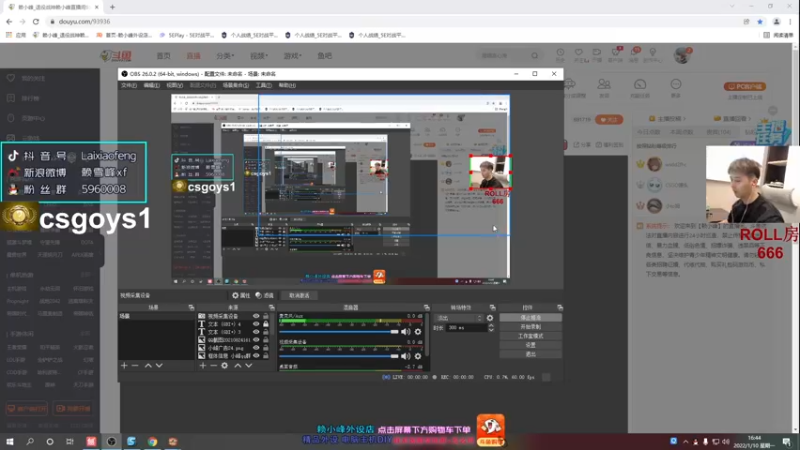Move the scene up with the up arrow

point(148,365)
